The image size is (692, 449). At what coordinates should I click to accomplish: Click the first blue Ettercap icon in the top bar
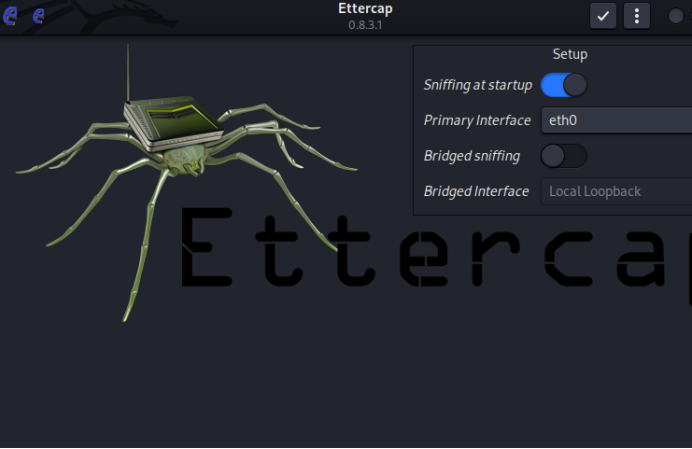[x=10, y=15]
